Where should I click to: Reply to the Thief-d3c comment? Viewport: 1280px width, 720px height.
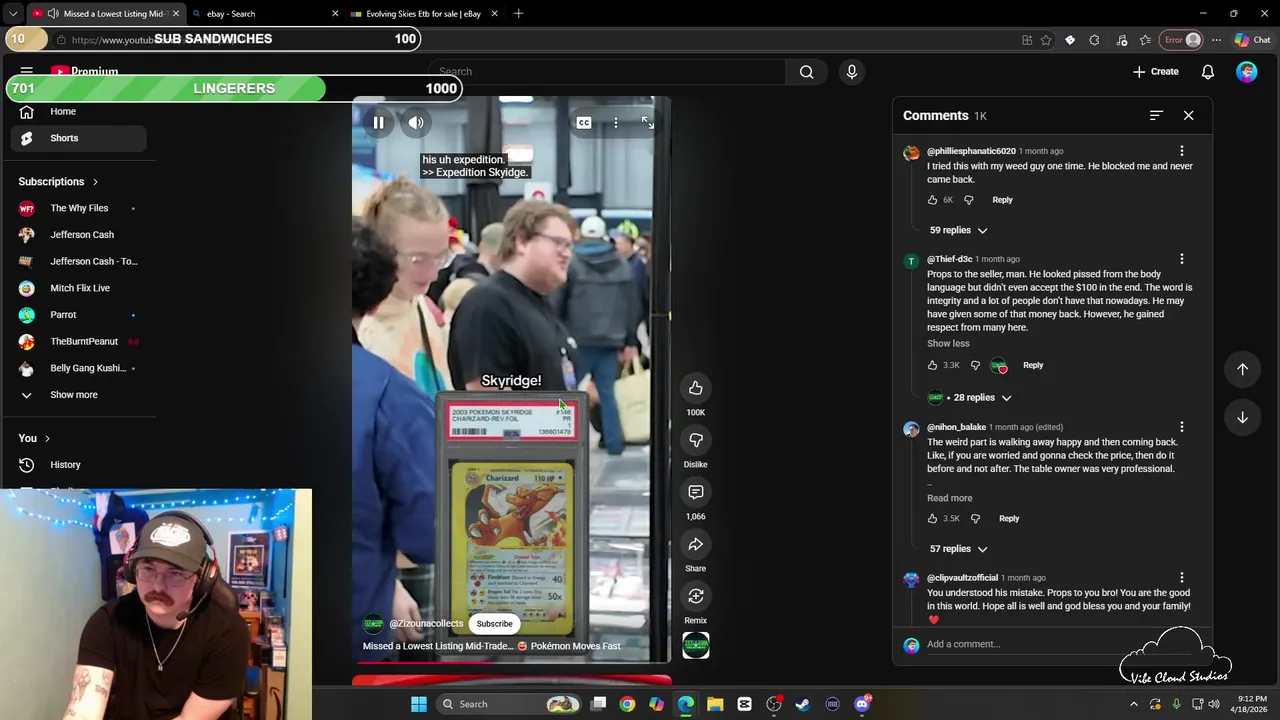click(1033, 365)
